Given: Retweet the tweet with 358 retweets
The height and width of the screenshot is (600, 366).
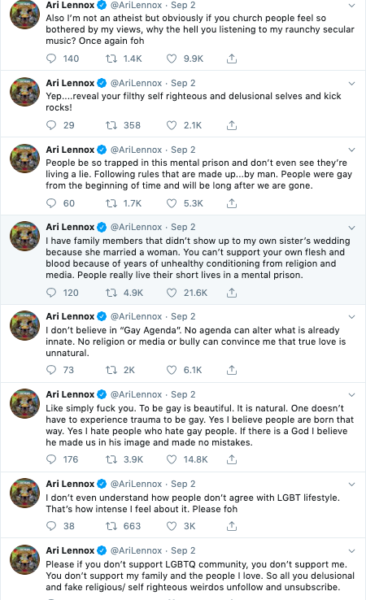Looking at the screenshot, I should [111, 125].
